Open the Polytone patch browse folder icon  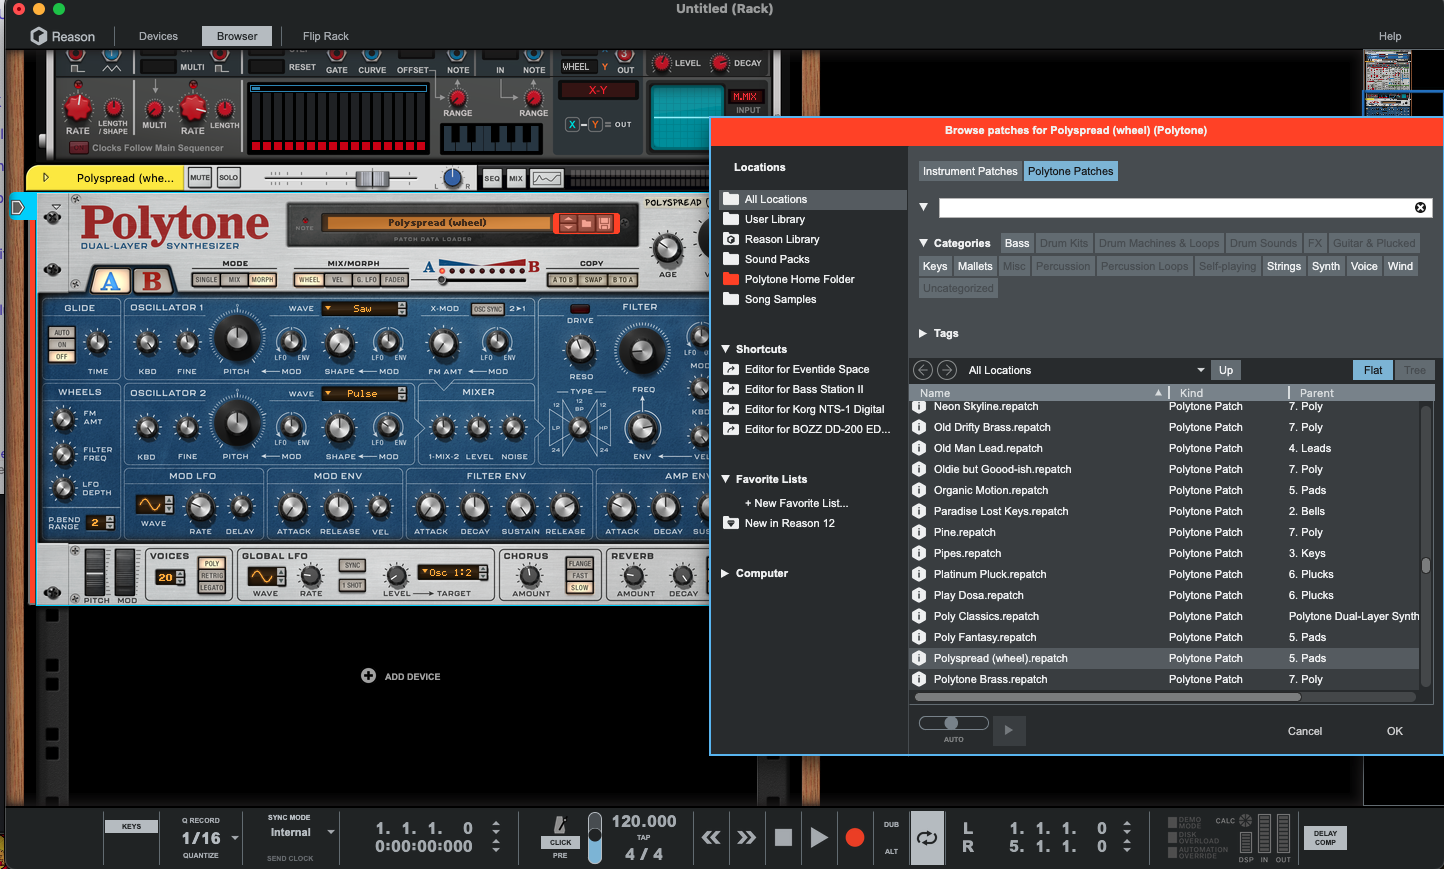587,223
